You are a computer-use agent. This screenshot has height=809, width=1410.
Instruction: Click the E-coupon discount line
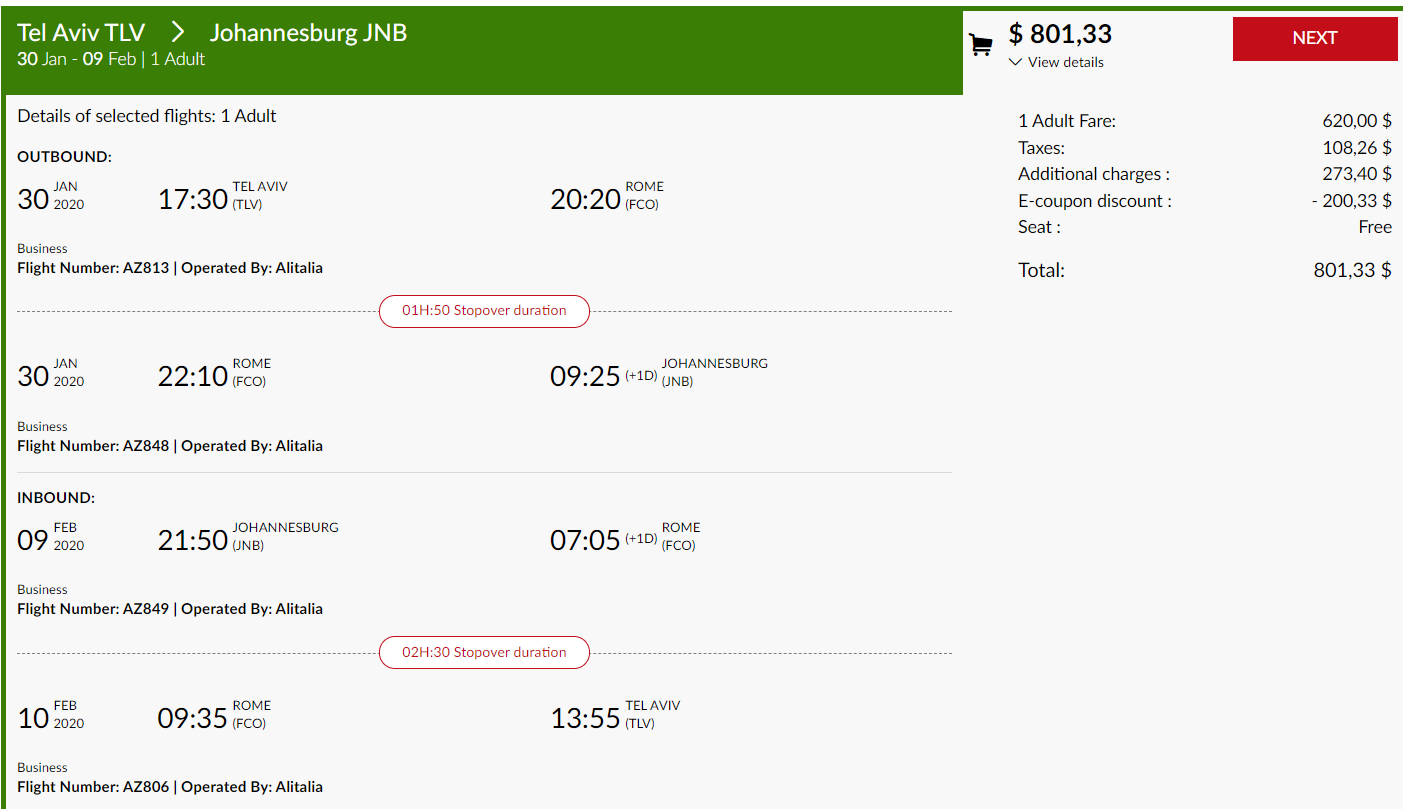pos(1205,201)
